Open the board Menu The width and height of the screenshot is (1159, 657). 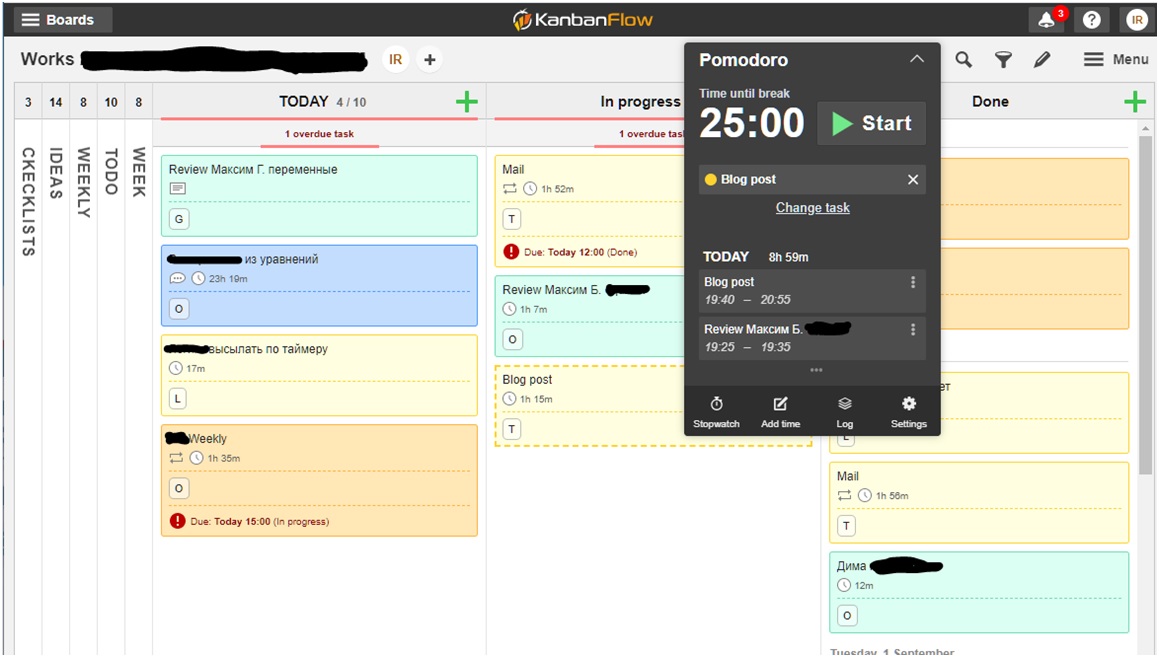pos(1116,59)
